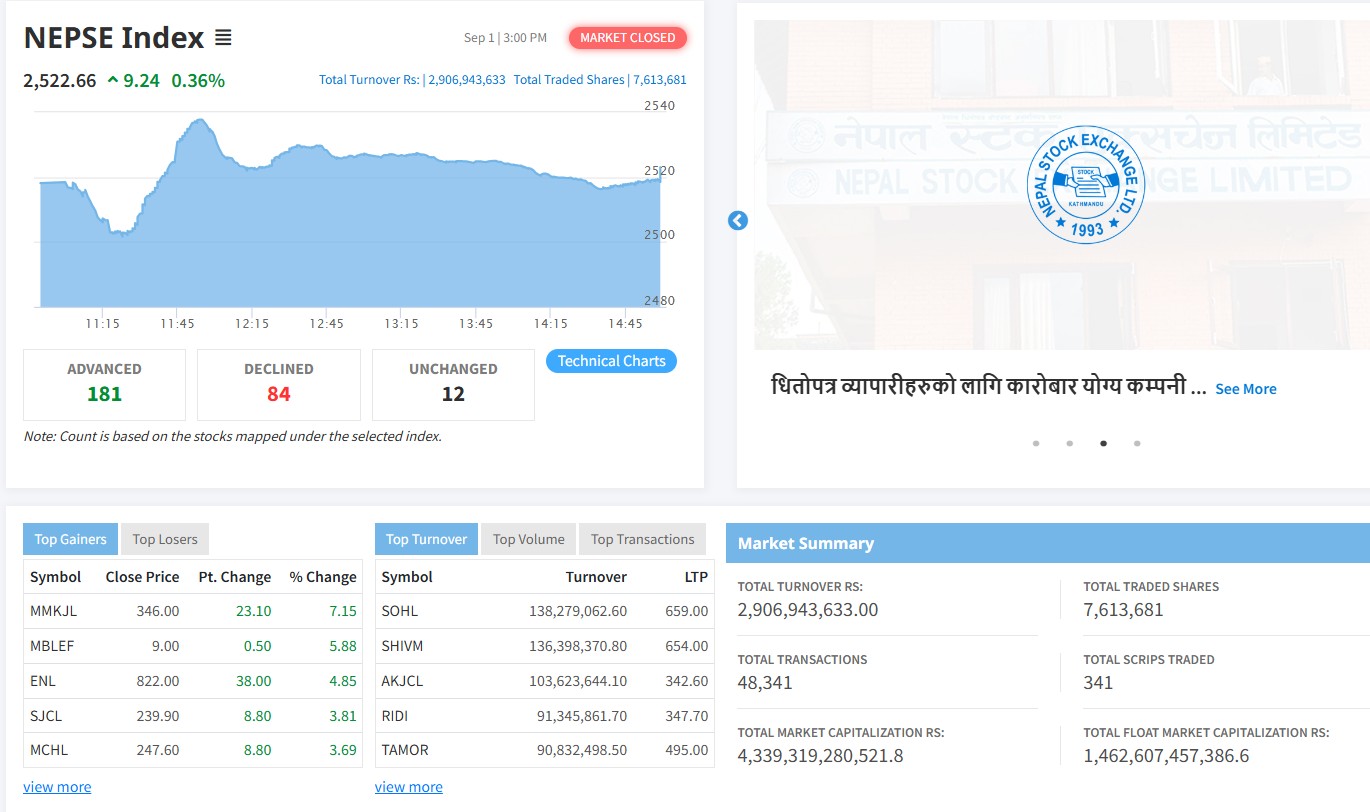Click the Unchanged 12 count box
The image size is (1370, 812).
tap(453, 384)
